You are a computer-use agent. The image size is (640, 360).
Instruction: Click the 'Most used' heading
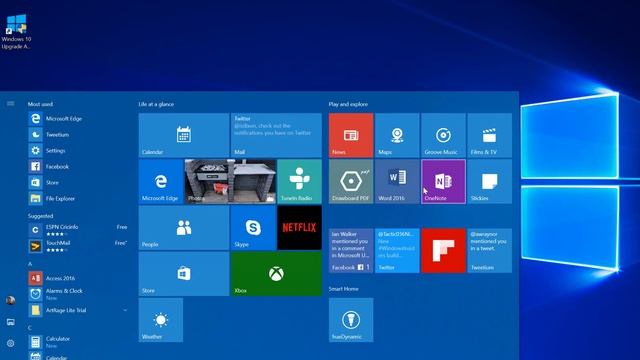tap(40, 104)
